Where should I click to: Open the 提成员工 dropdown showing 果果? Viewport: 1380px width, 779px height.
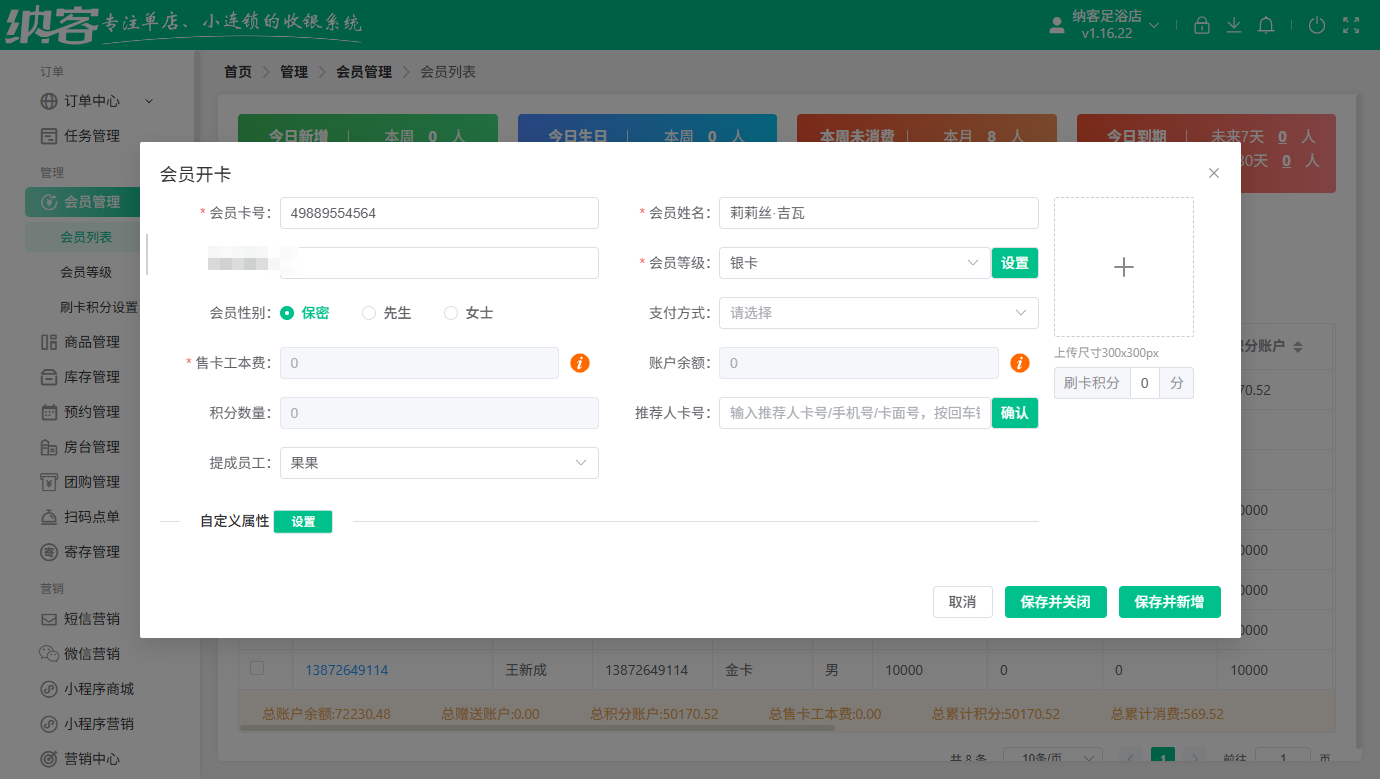[x=439, y=463]
